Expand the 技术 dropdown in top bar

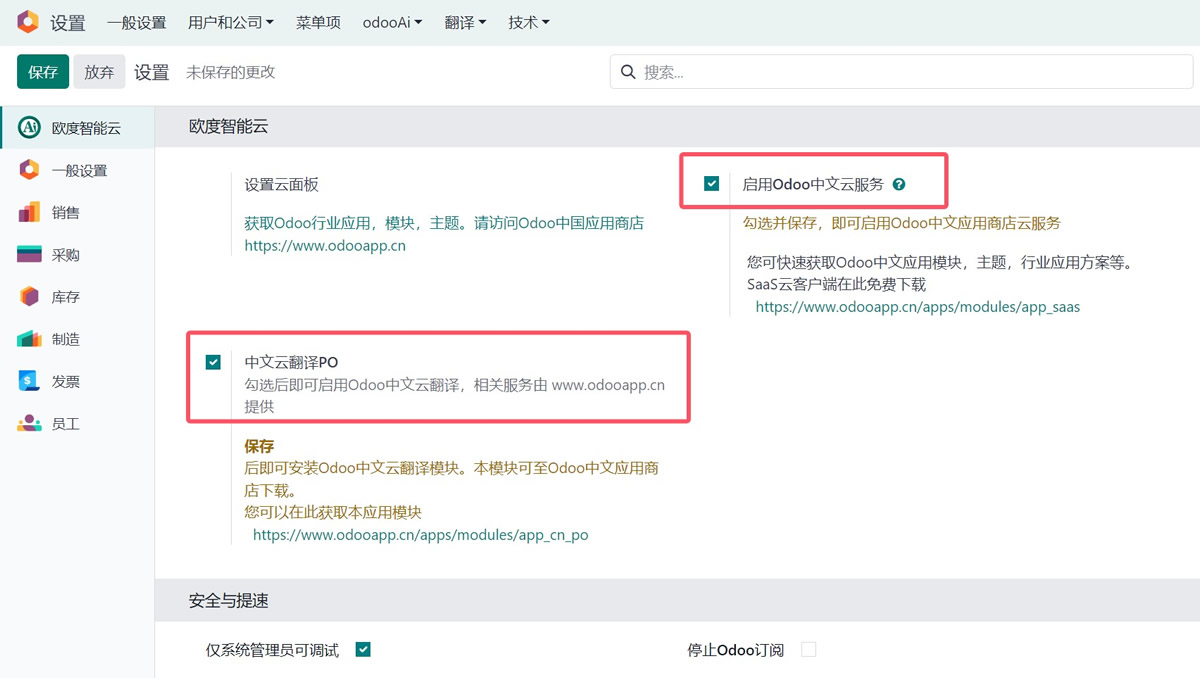528,22
